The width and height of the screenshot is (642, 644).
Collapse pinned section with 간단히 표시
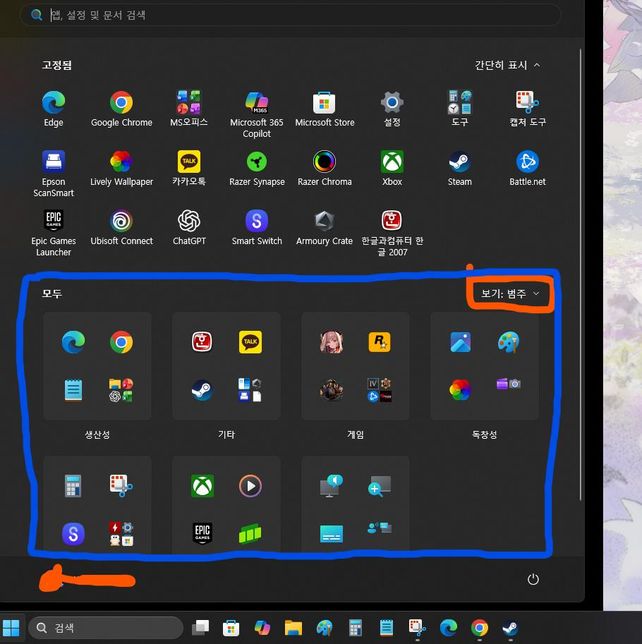508,65
